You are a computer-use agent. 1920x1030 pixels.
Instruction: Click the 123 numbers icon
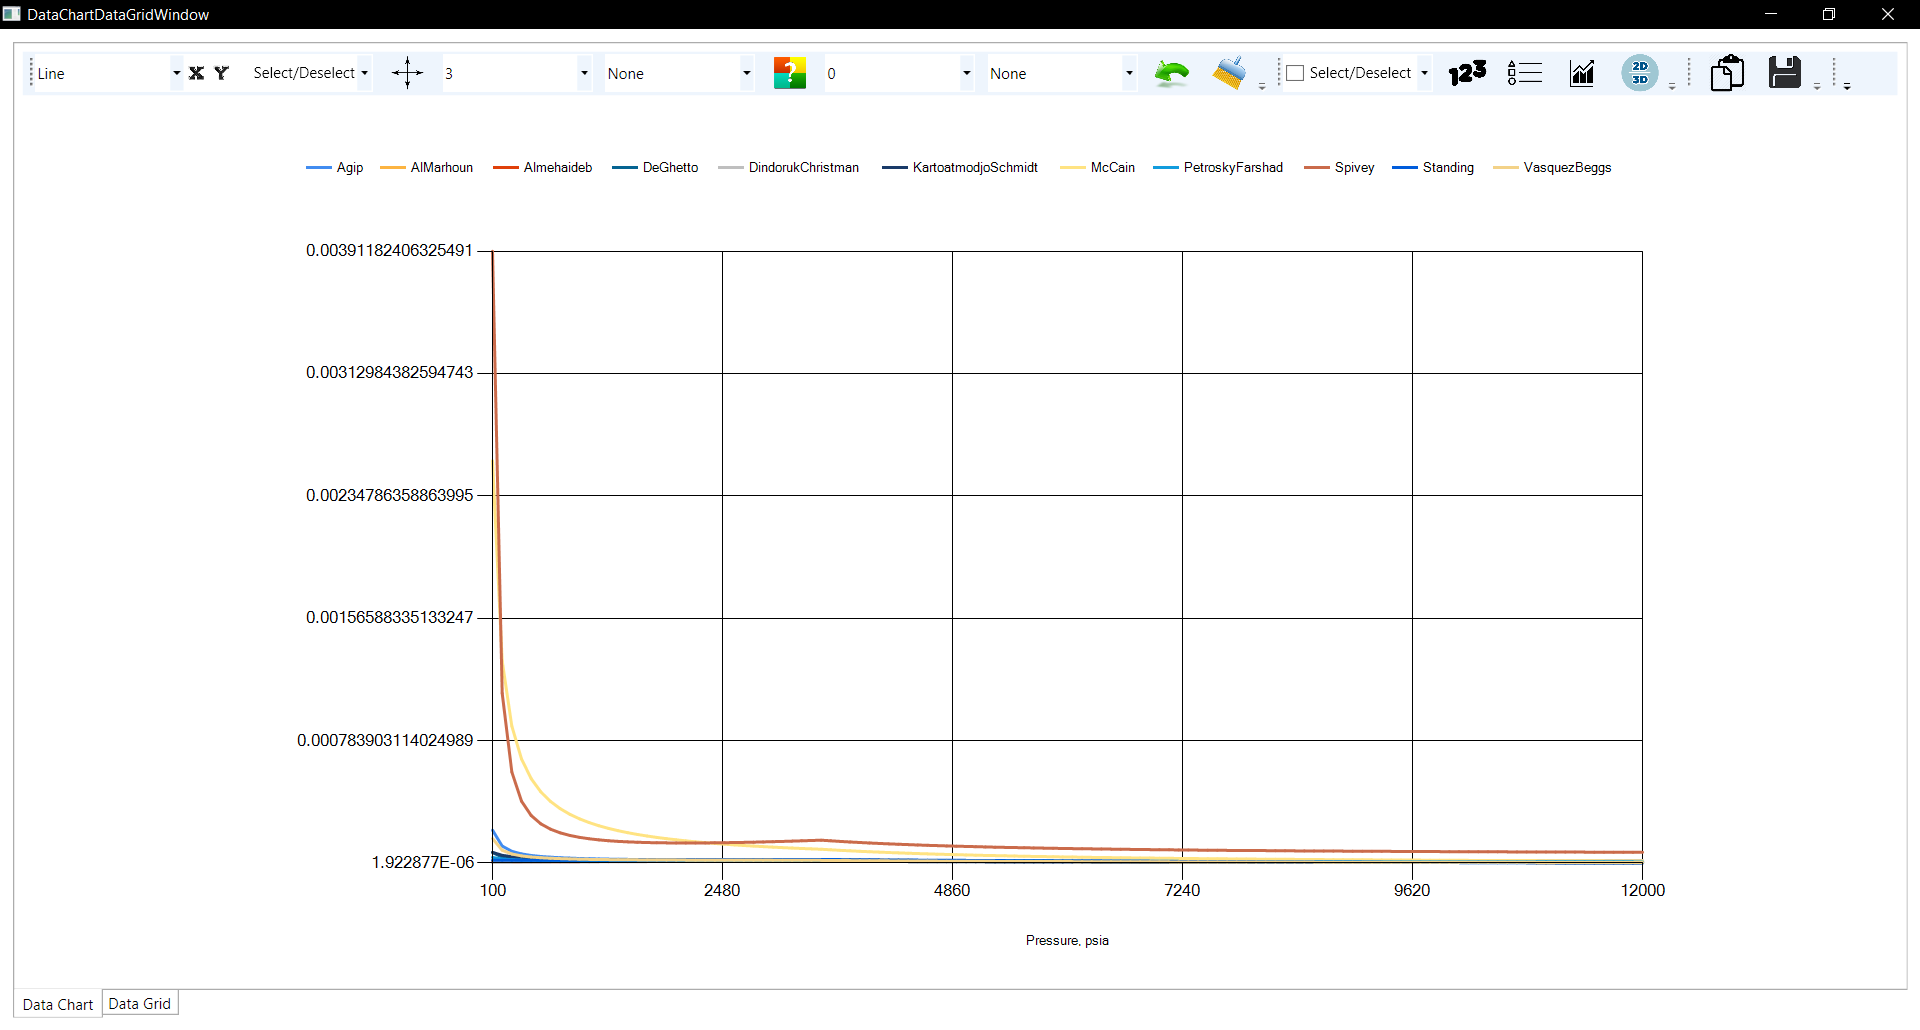tap(1467, 73)
